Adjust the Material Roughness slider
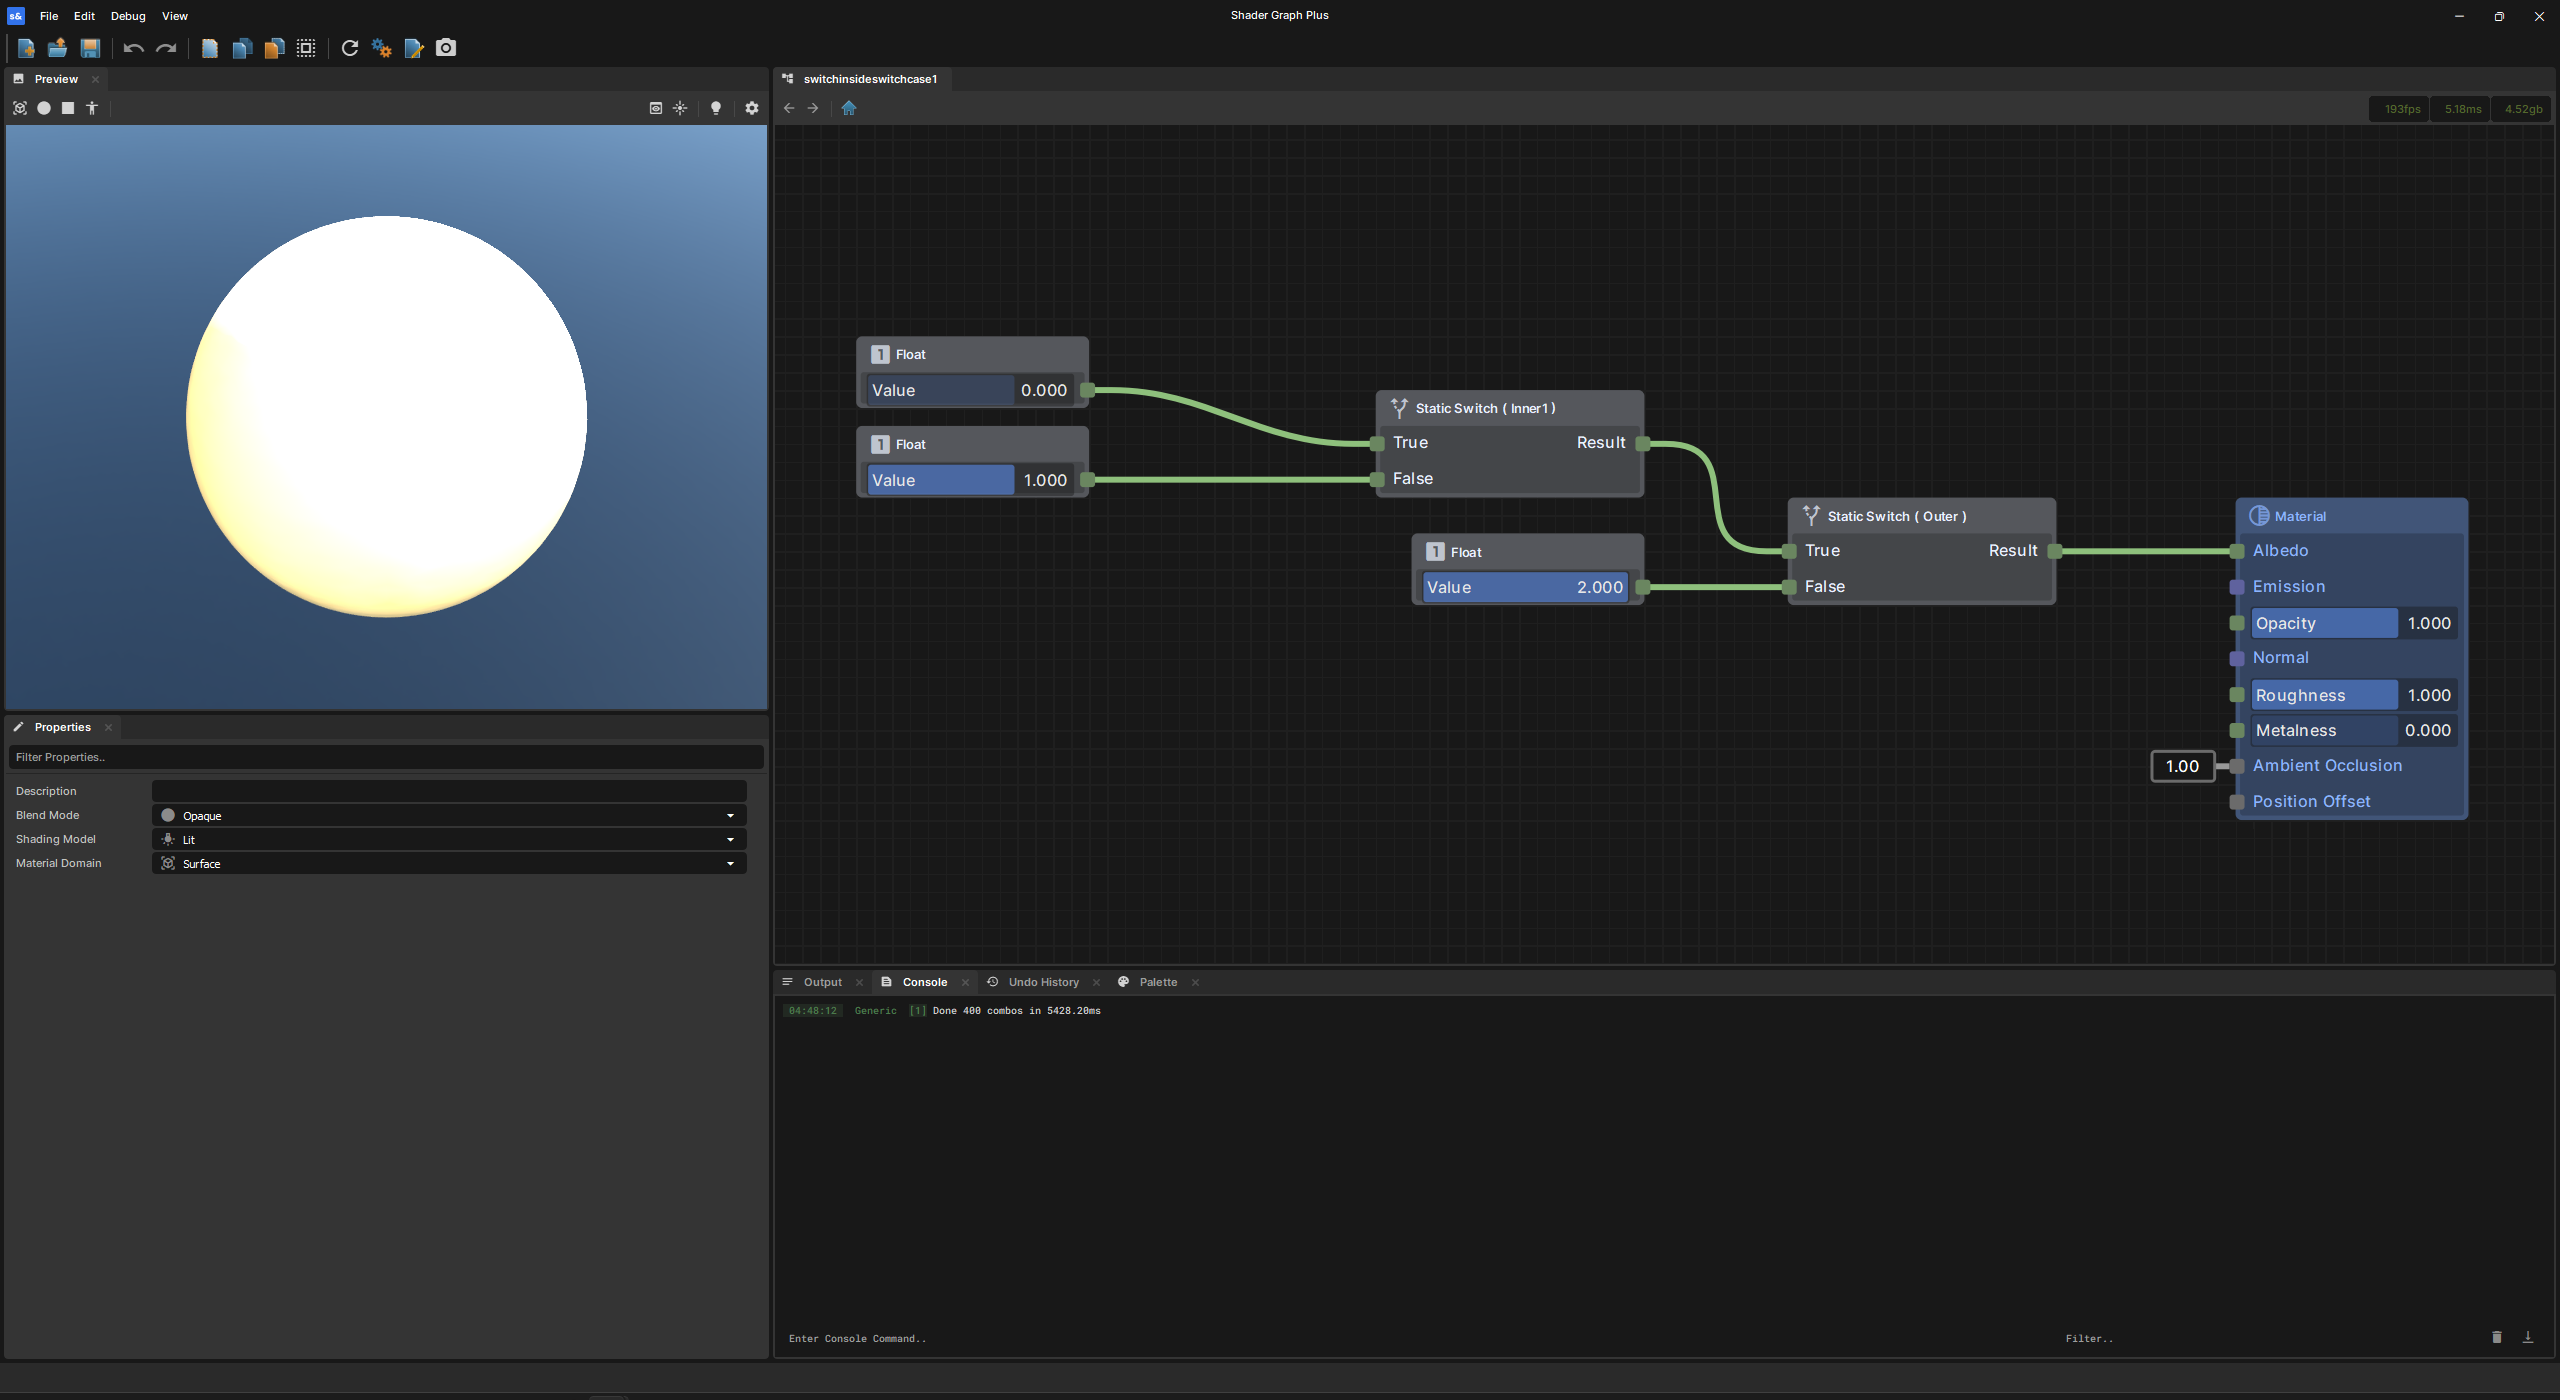Screen dimensions: 2560x1400 (x=2354, y=695)
